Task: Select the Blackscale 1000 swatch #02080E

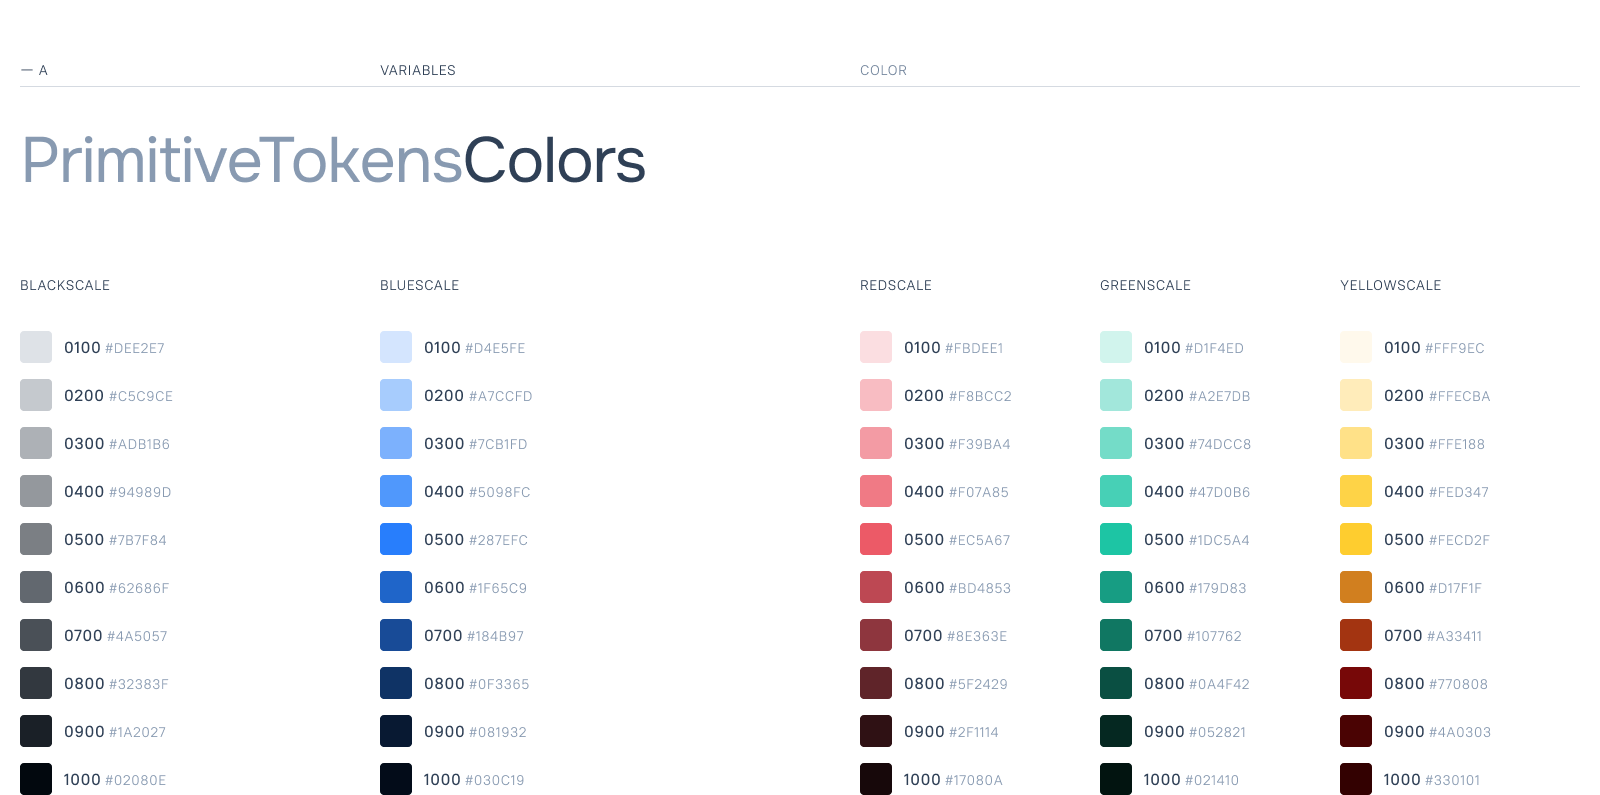Action: point(36,779)
